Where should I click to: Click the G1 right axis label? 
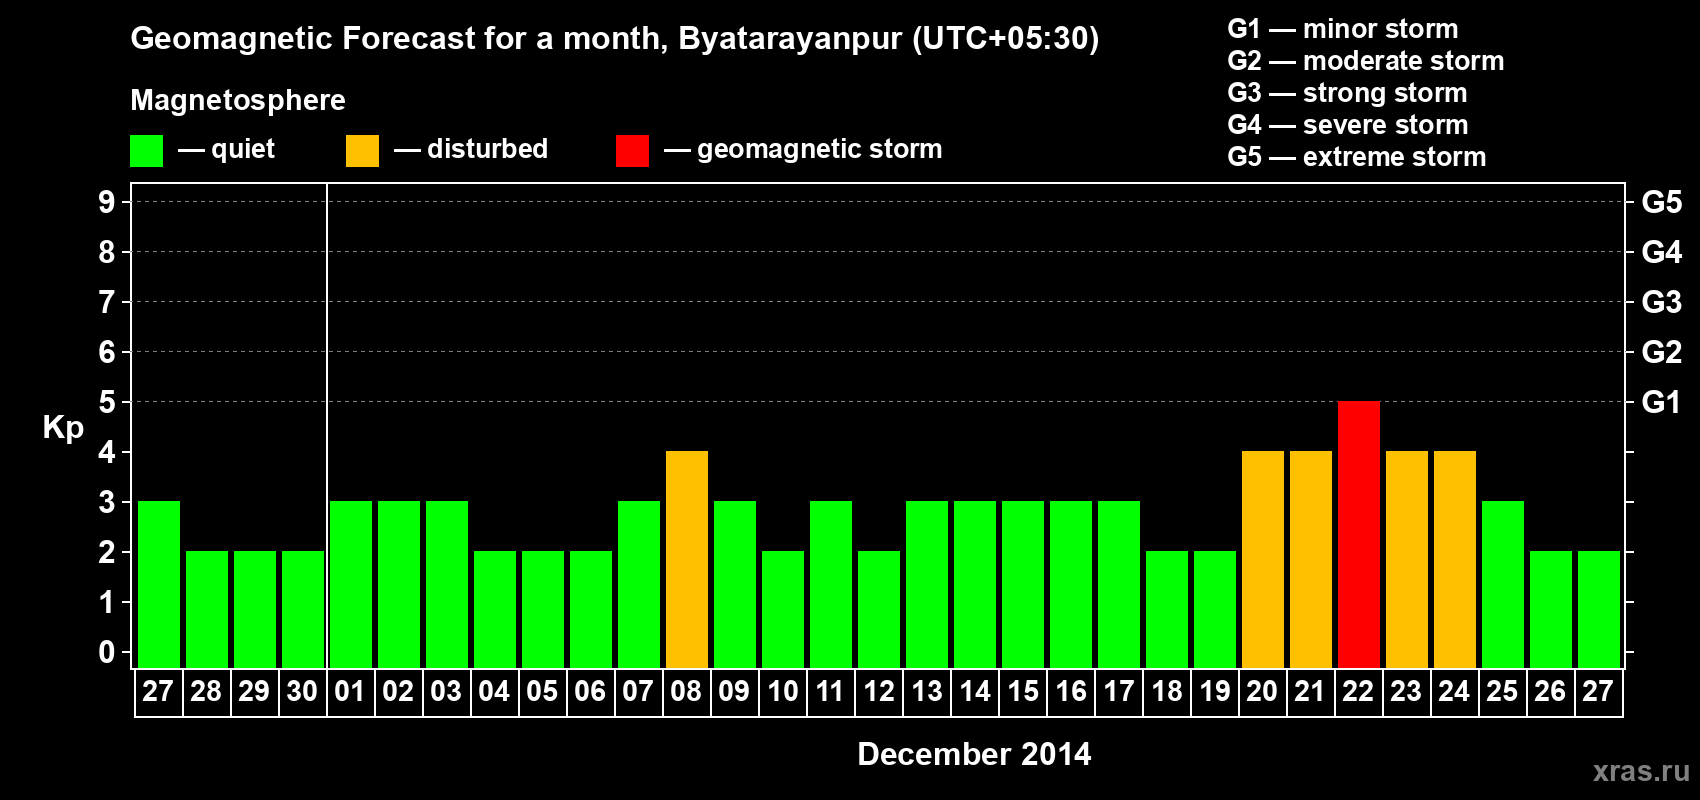coord(1662,402)
